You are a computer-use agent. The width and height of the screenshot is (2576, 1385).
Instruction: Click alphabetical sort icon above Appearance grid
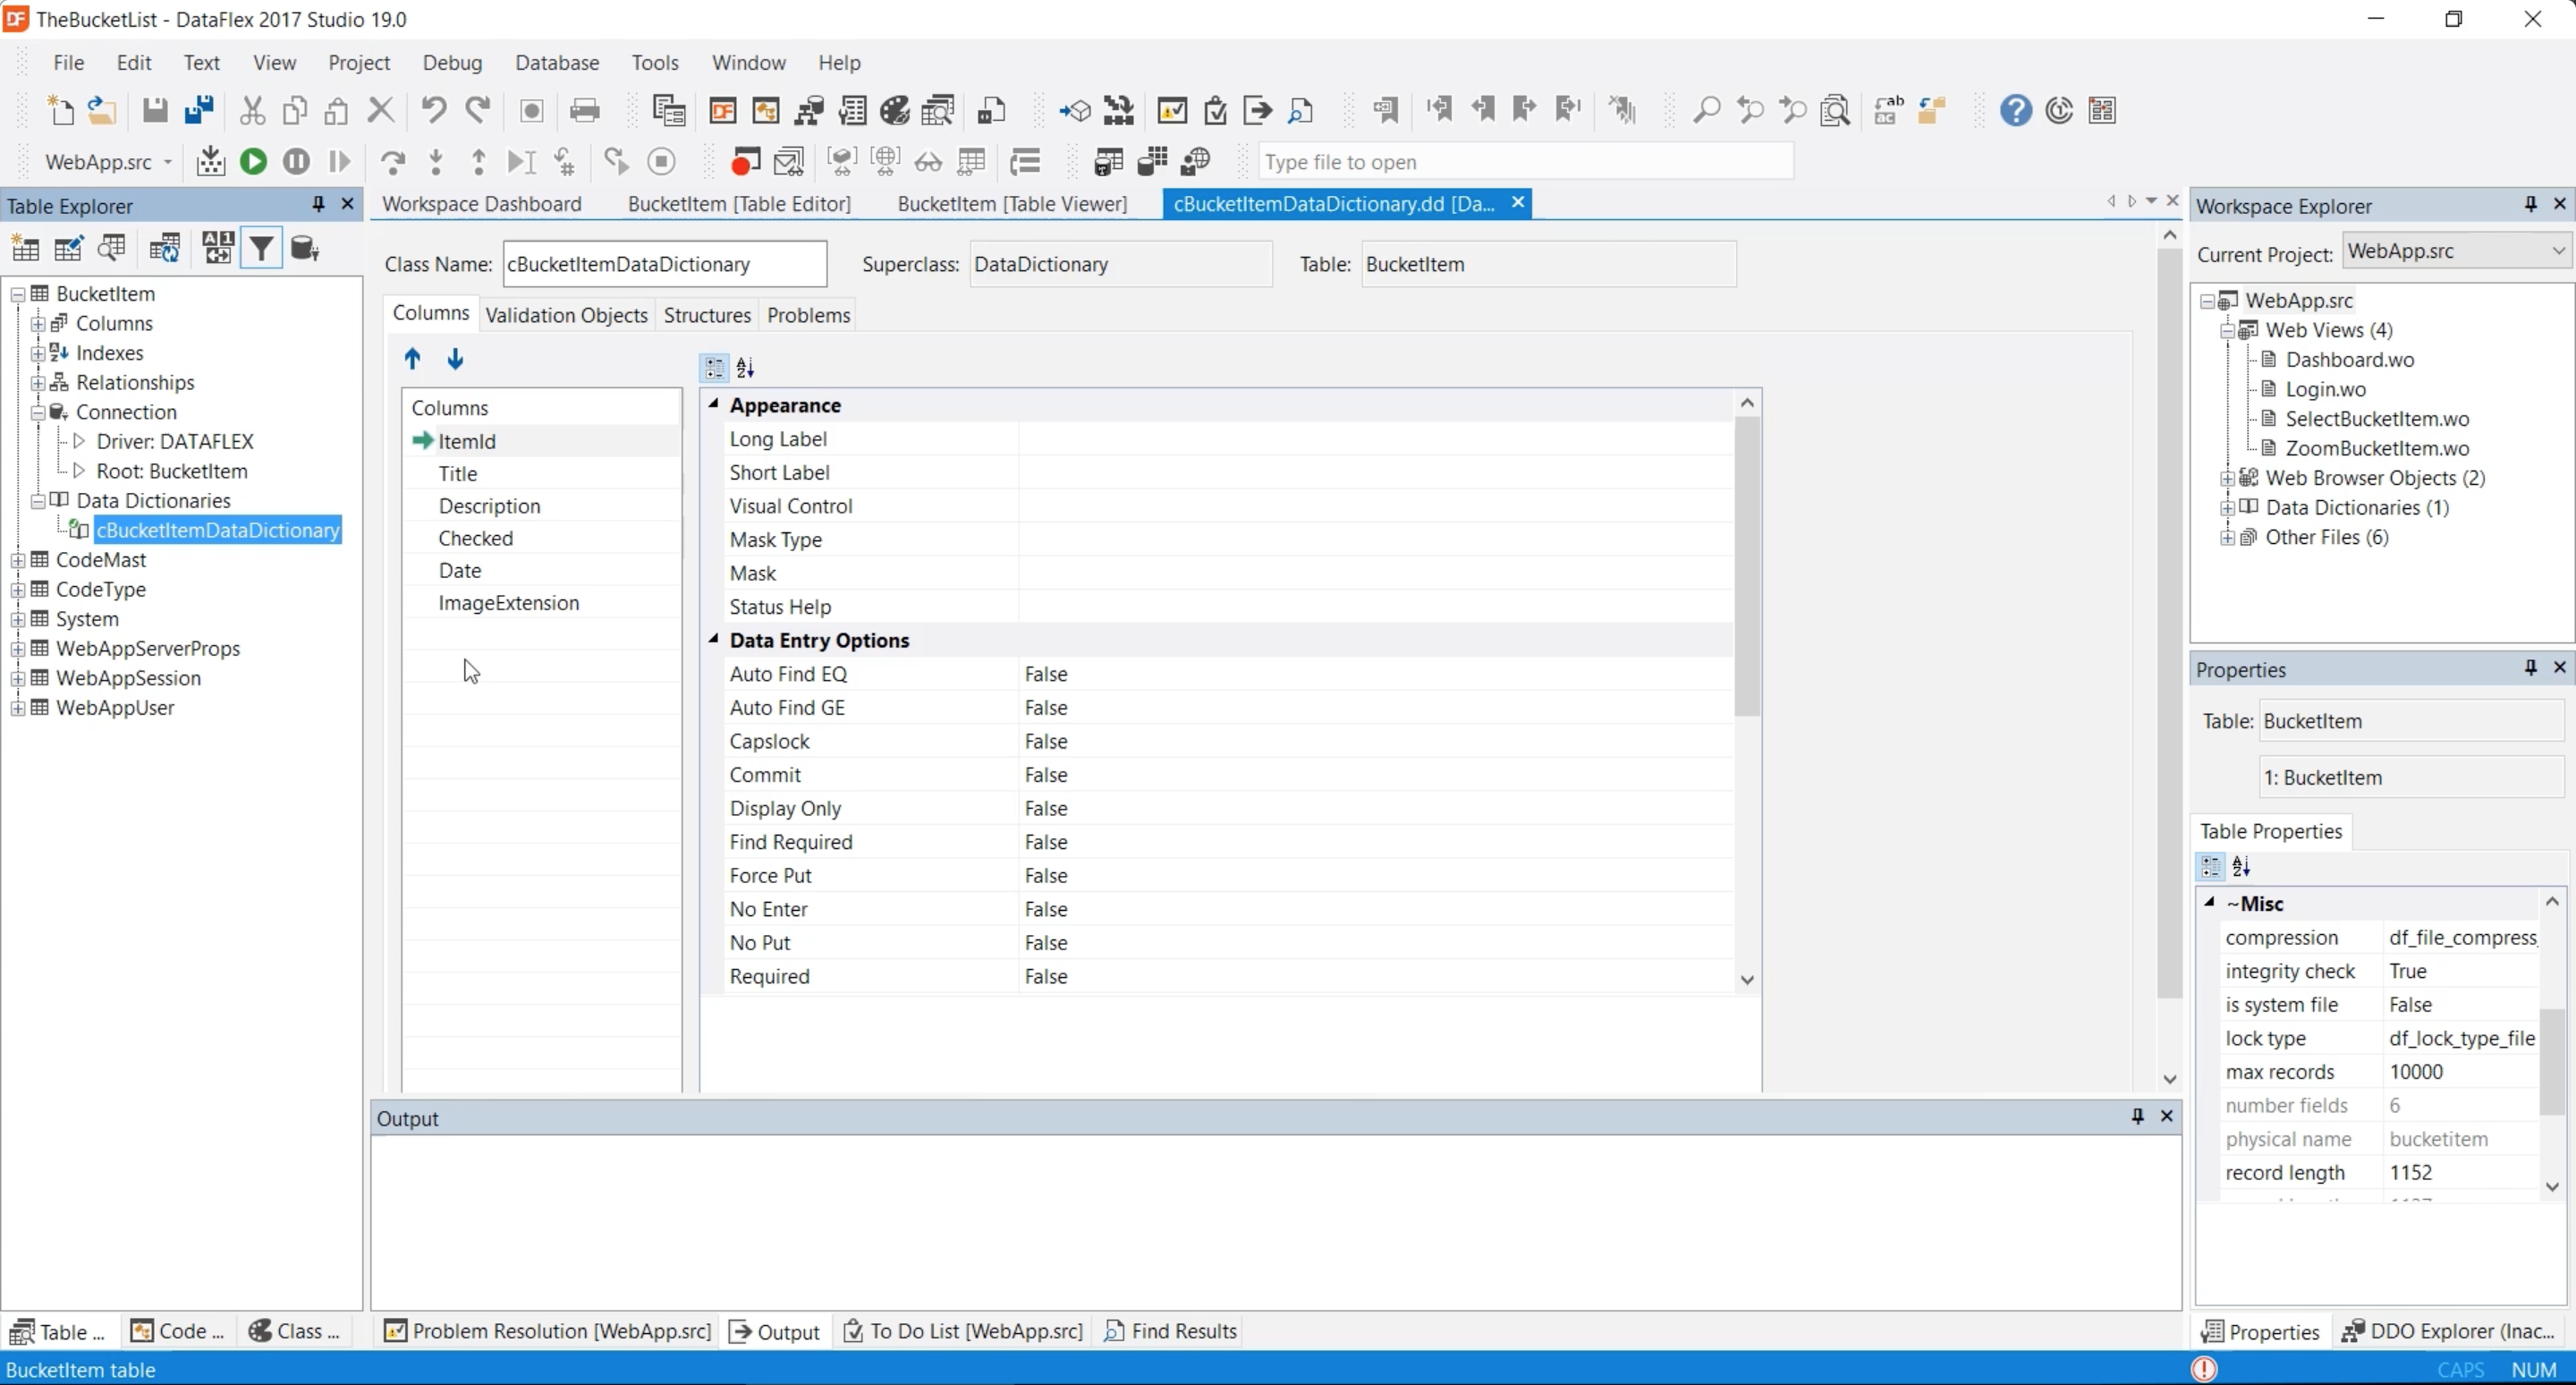(x=745, y=368)
